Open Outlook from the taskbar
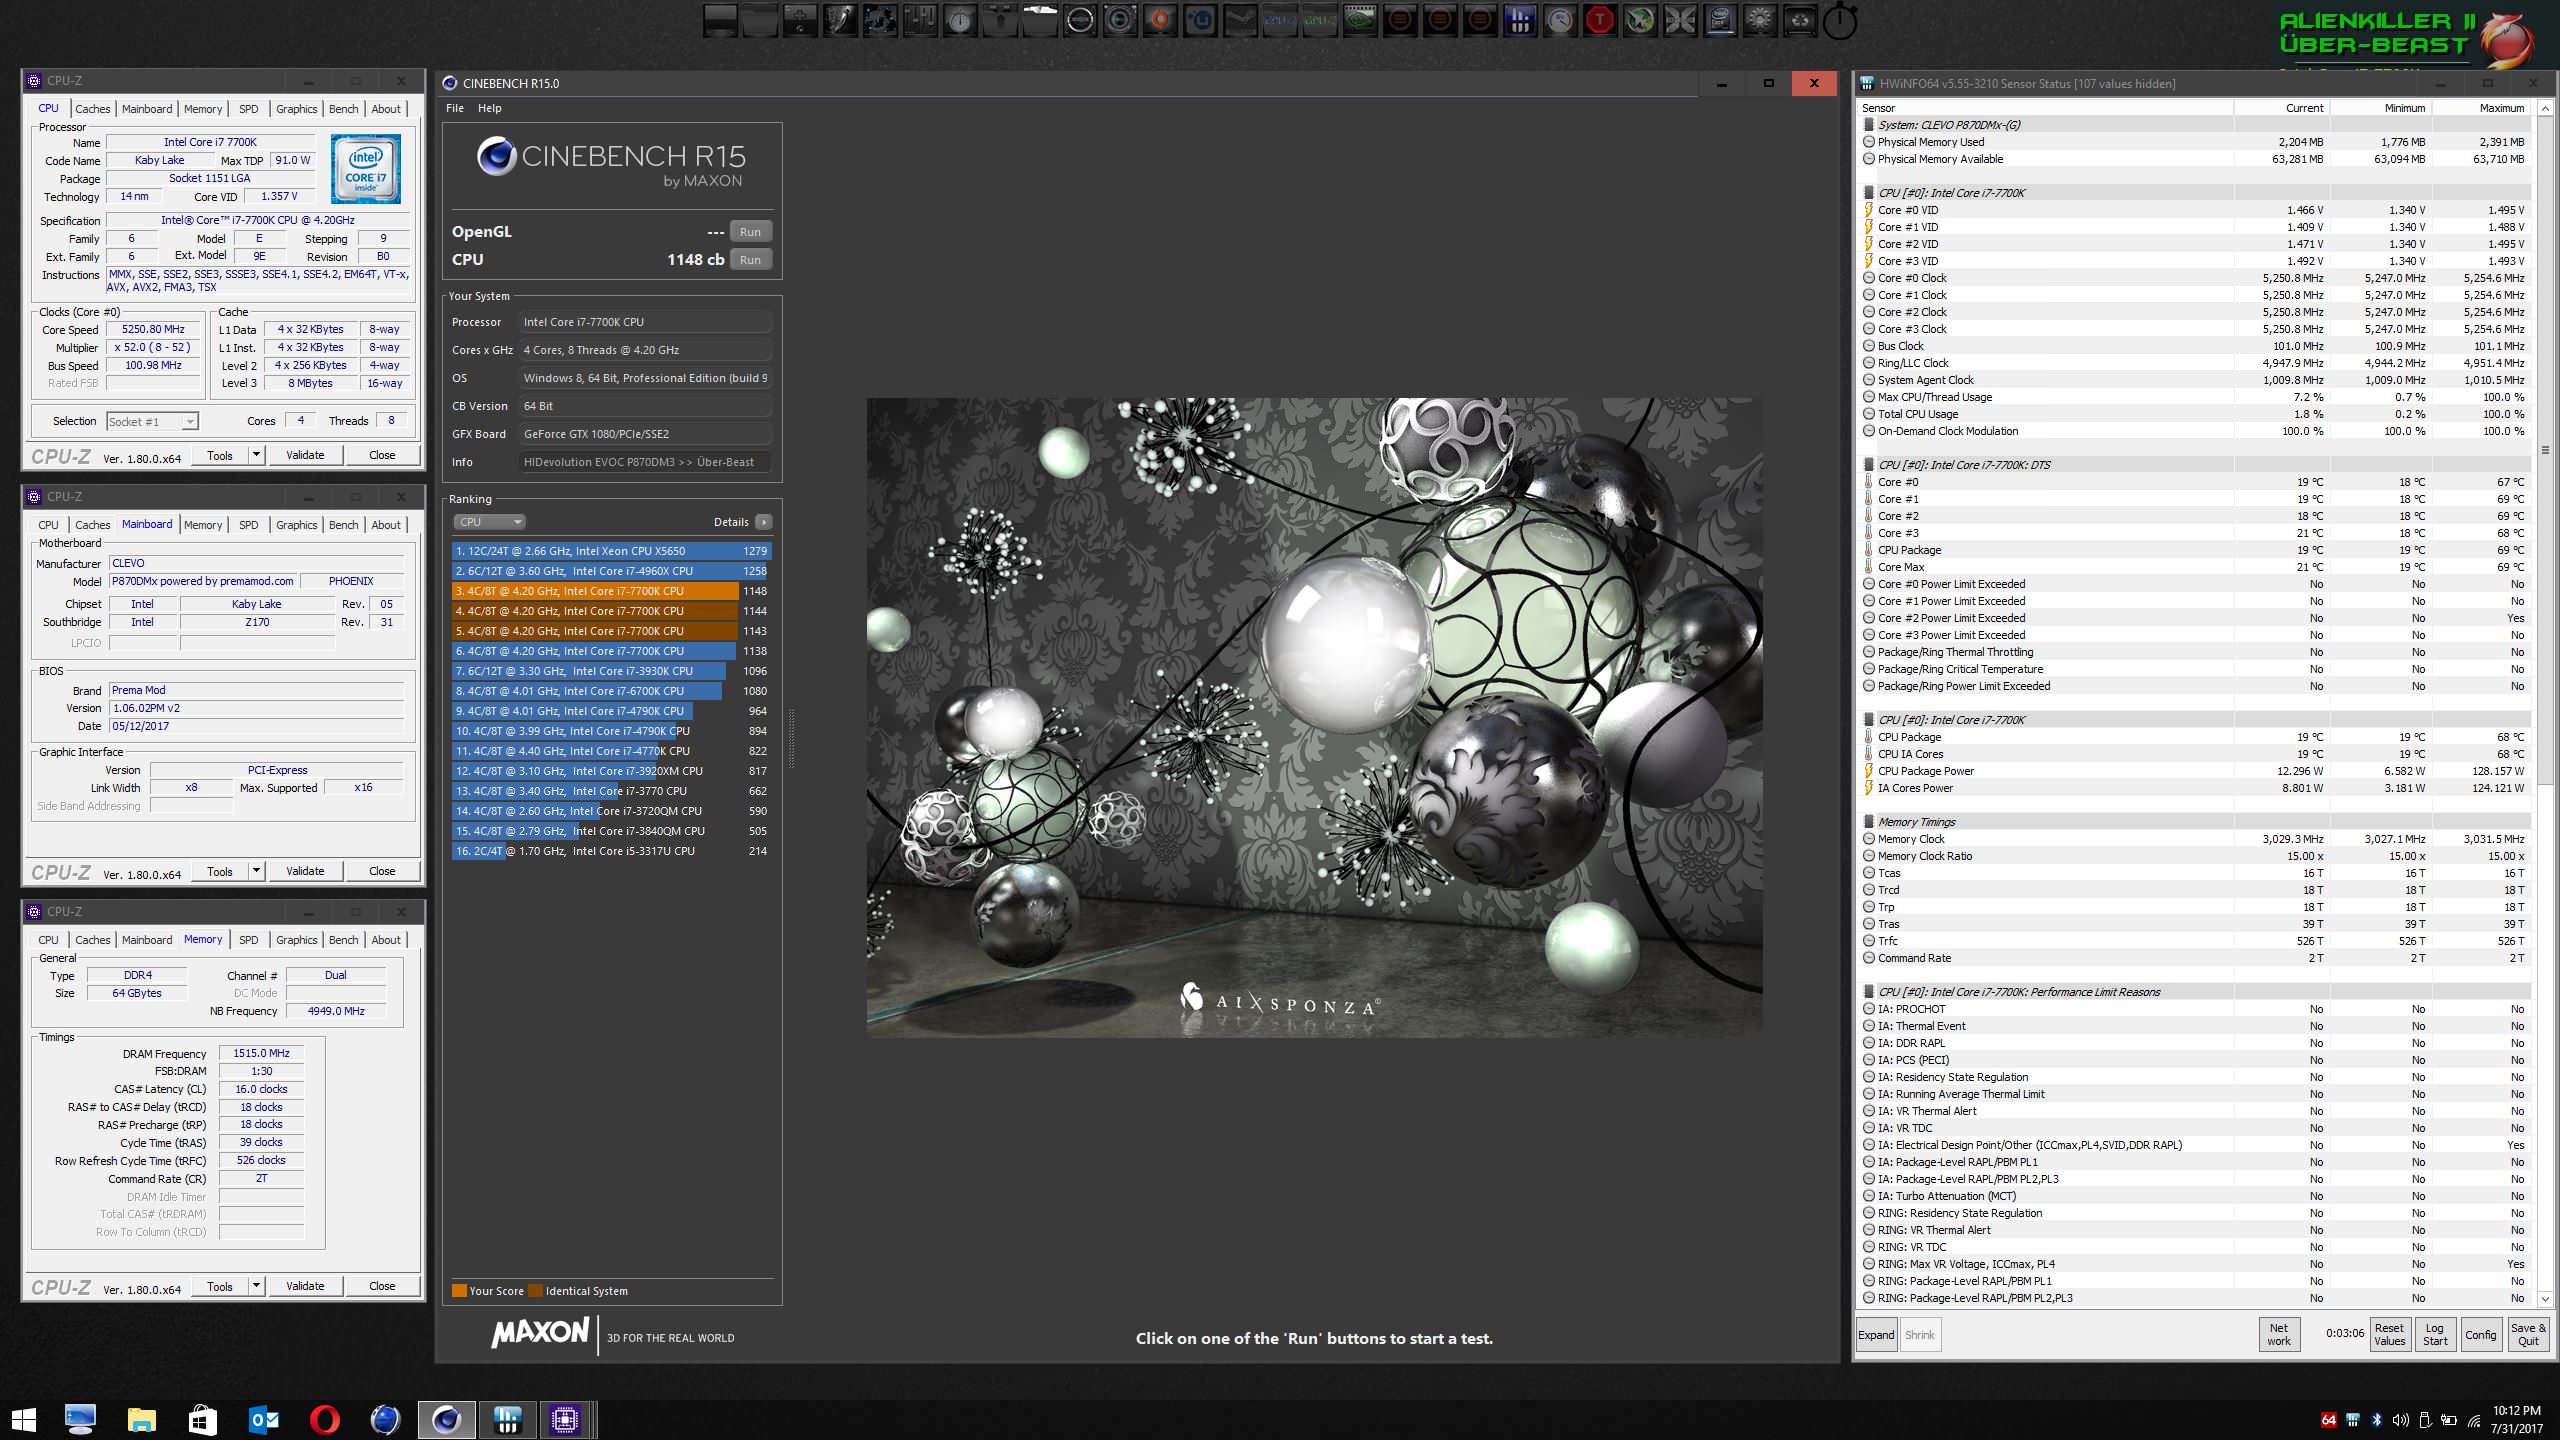Image resolution: width=2560 pixels, height=1440 pixels. (x=264, y=1419)
